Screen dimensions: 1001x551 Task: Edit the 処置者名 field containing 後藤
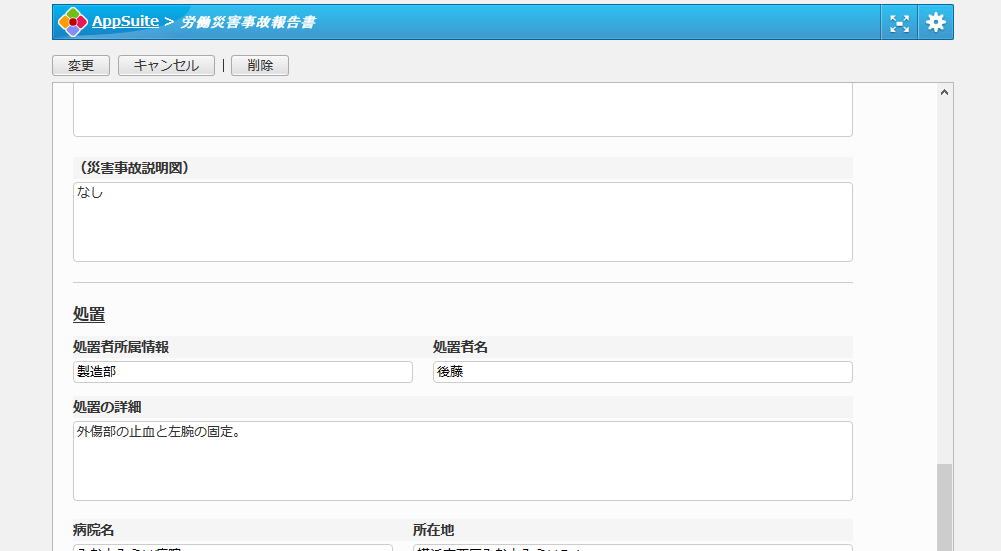click(642, 372)
